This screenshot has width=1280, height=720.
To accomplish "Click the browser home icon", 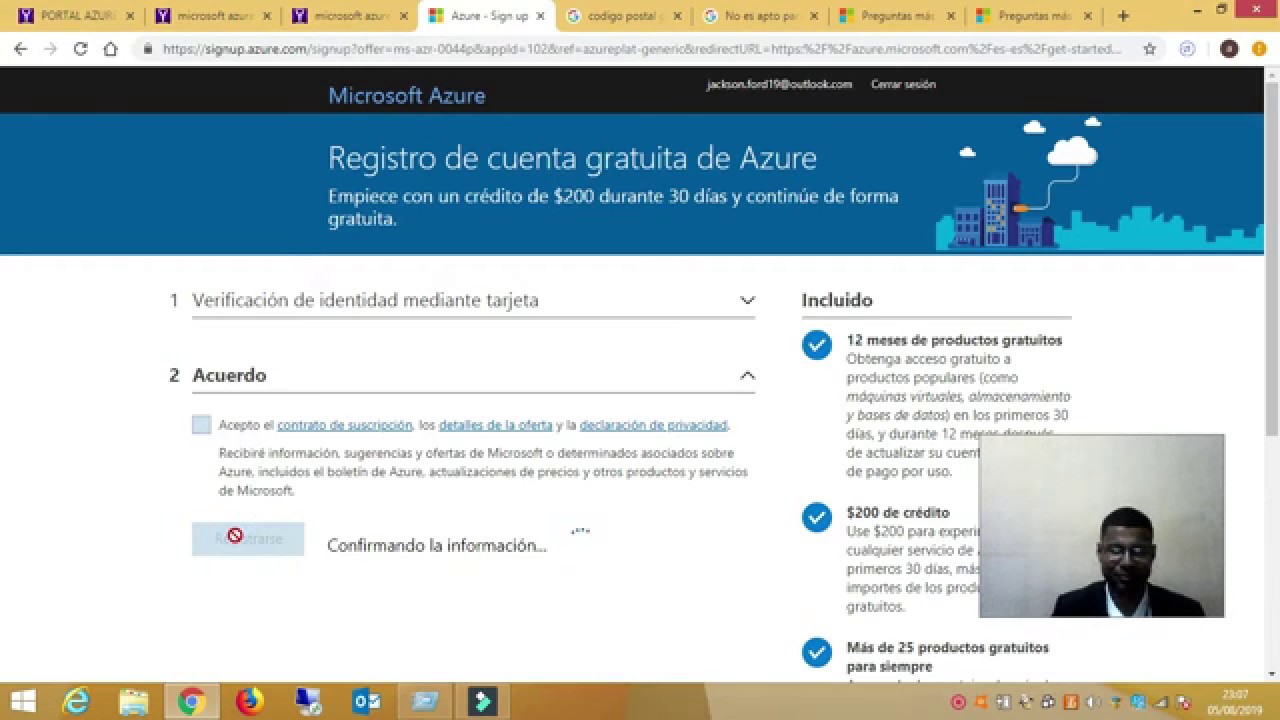I will (x=111, y=49).
